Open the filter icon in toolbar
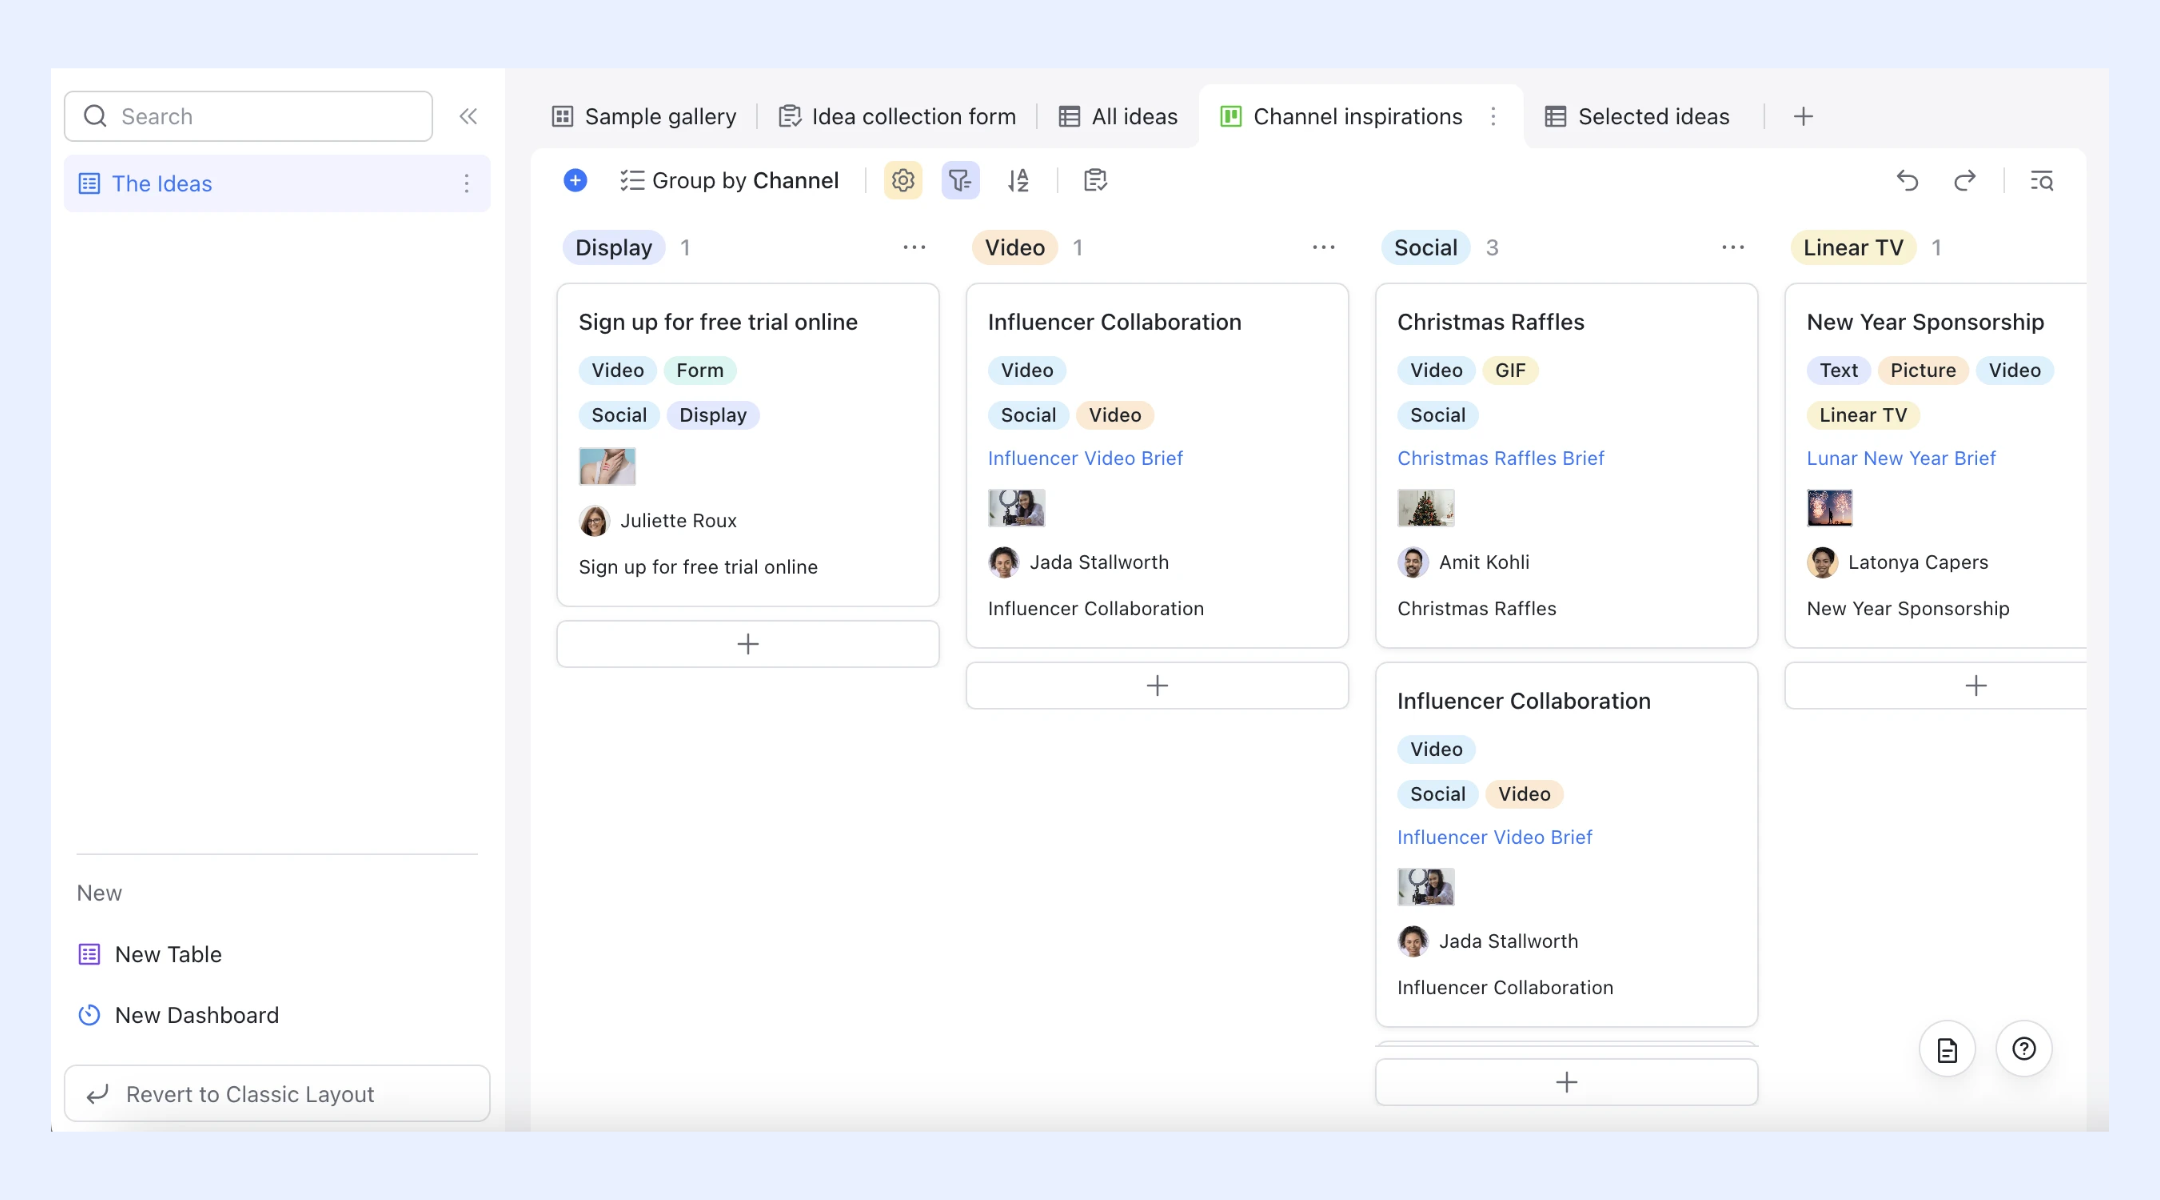Image resolution: width=2160 pixels, height=1200 pixels. (960, 180)
